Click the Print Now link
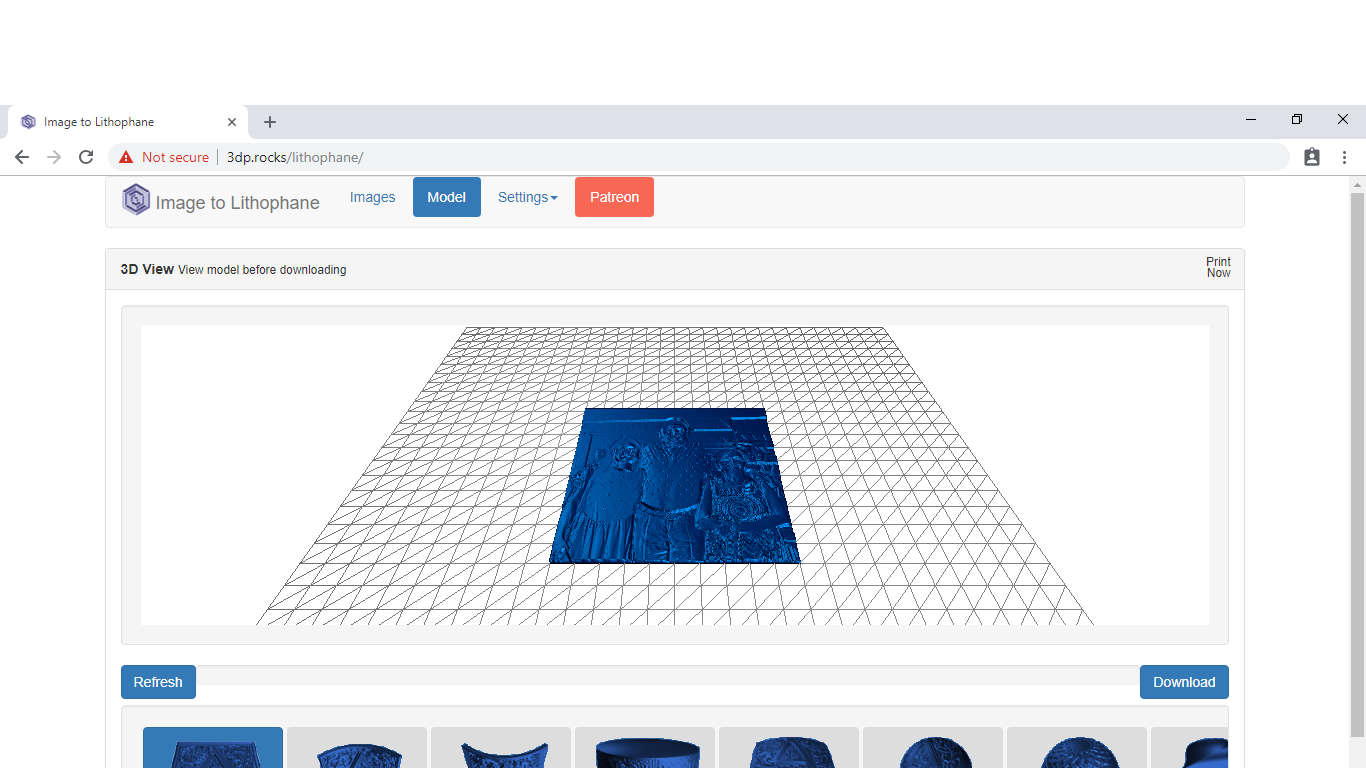Viewport: 1366px width, 768px height. click(1218, 267)
